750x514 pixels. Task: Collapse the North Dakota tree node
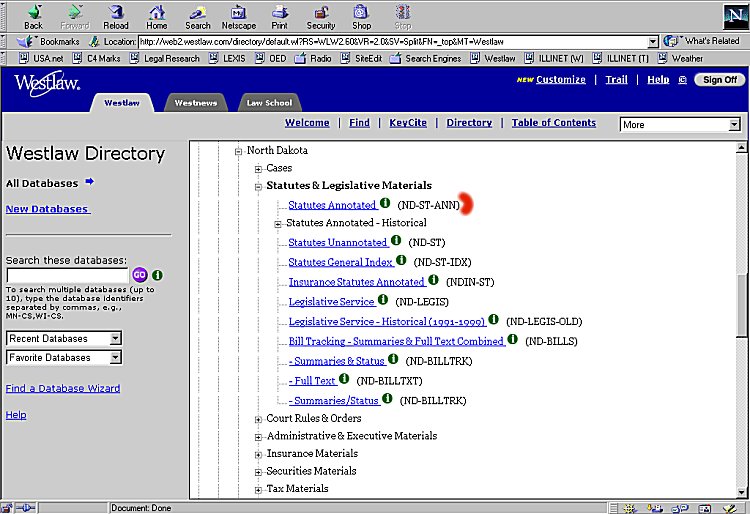238,152
